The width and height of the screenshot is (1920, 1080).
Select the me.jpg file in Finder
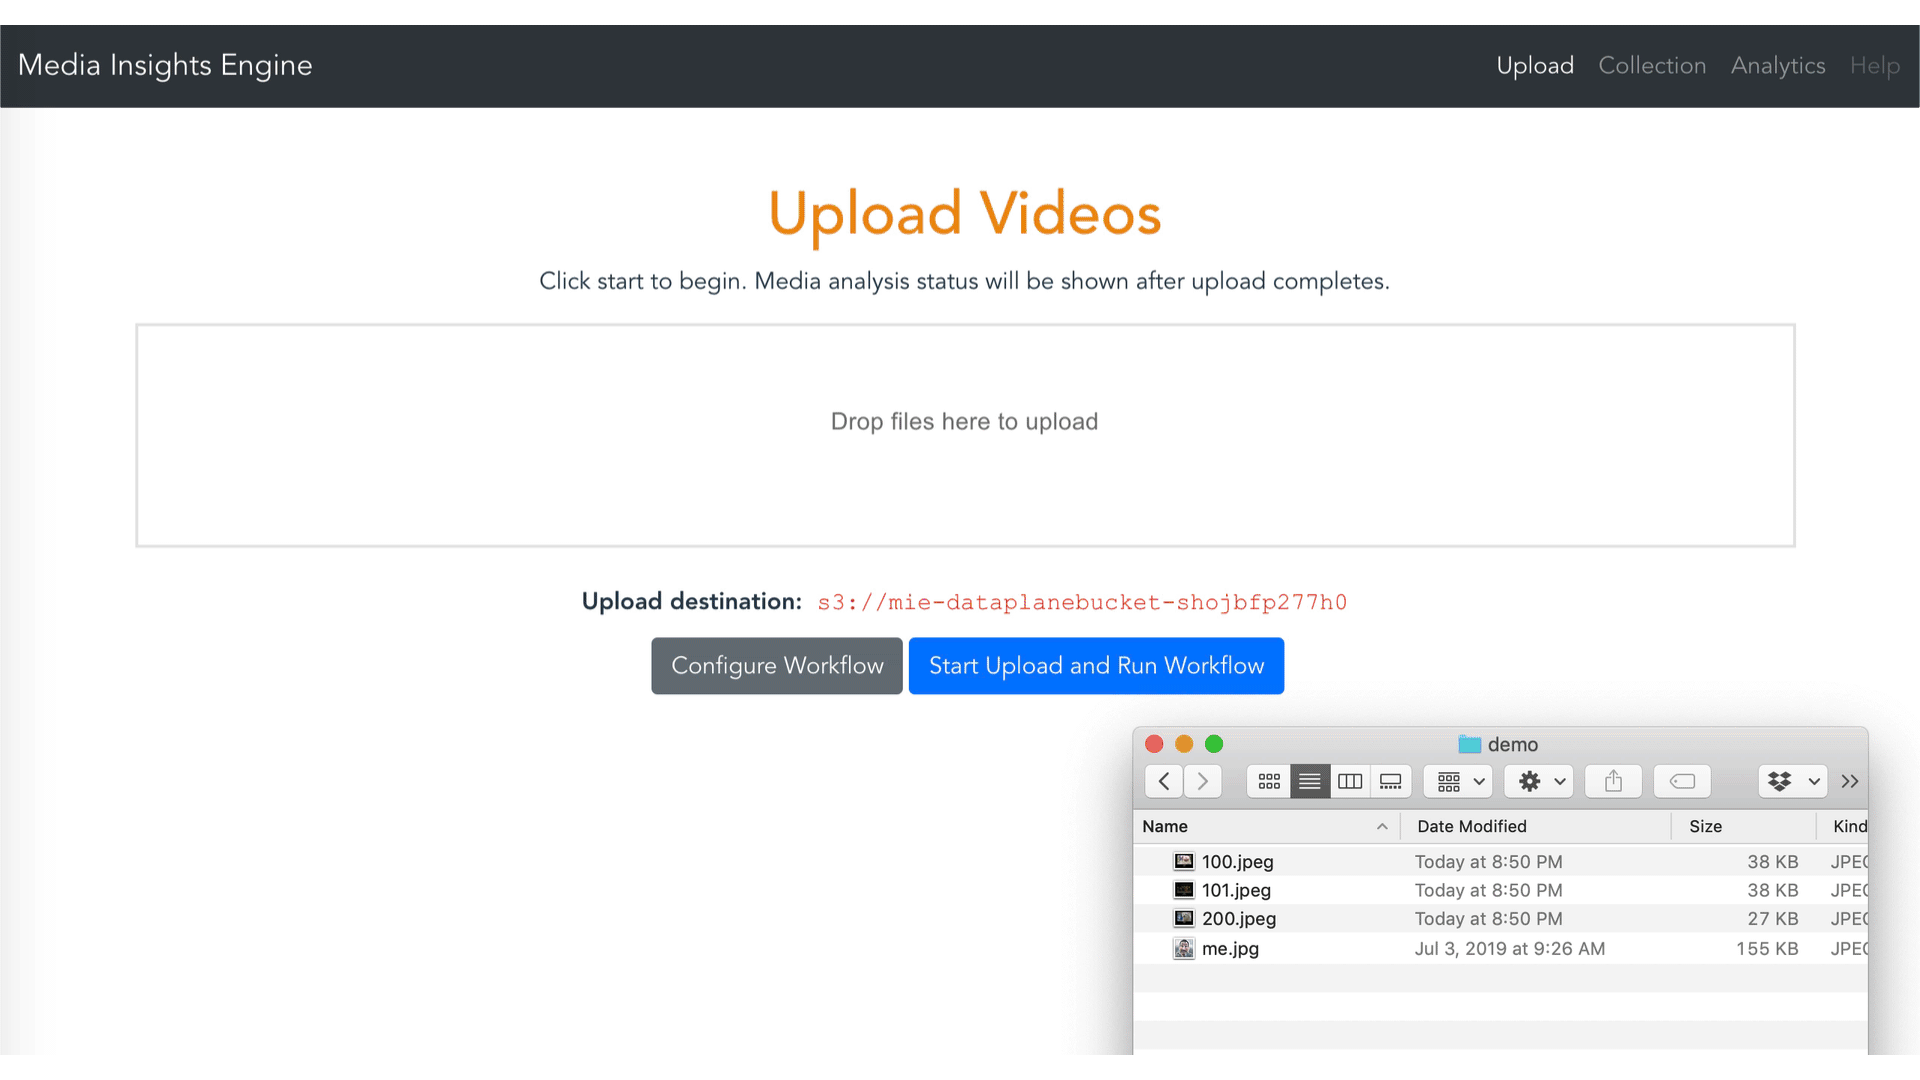click(x=1230, y=949)
